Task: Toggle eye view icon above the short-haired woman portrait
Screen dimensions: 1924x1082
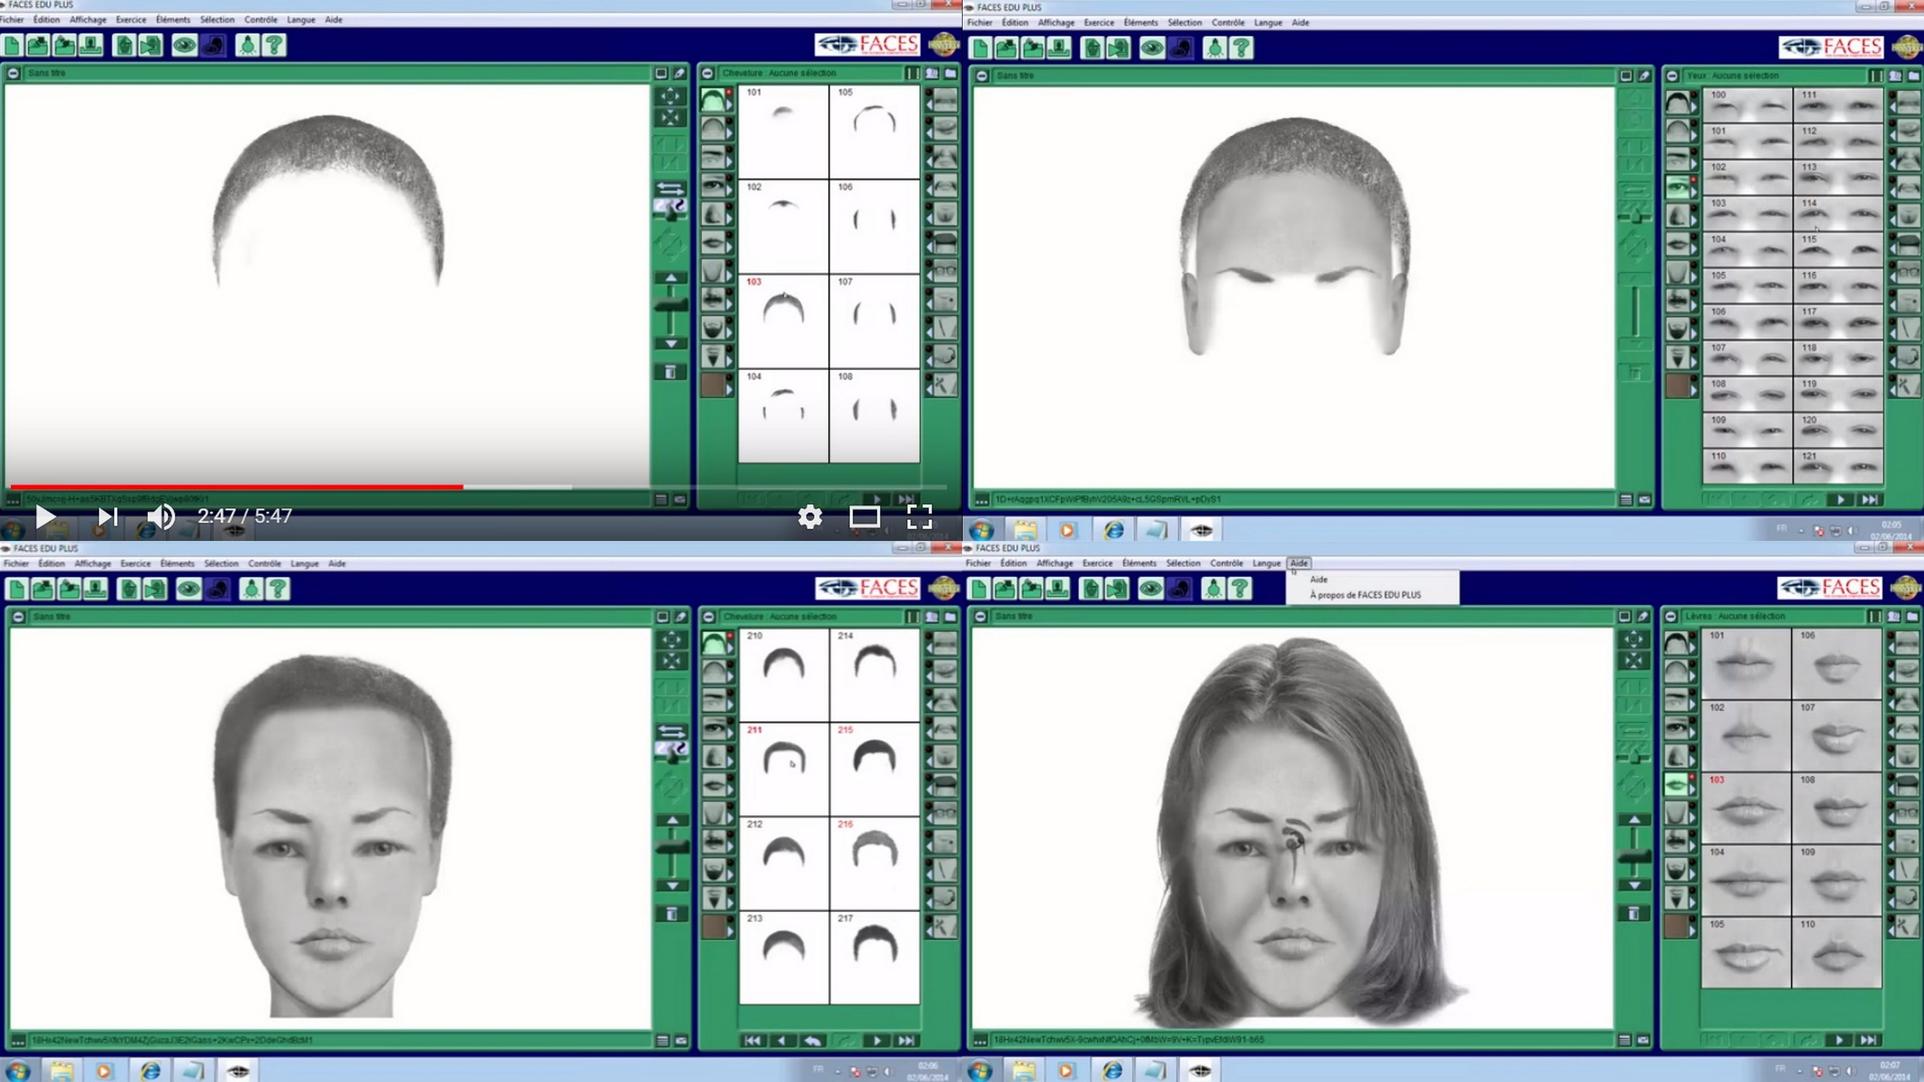Action: [188, 589]
